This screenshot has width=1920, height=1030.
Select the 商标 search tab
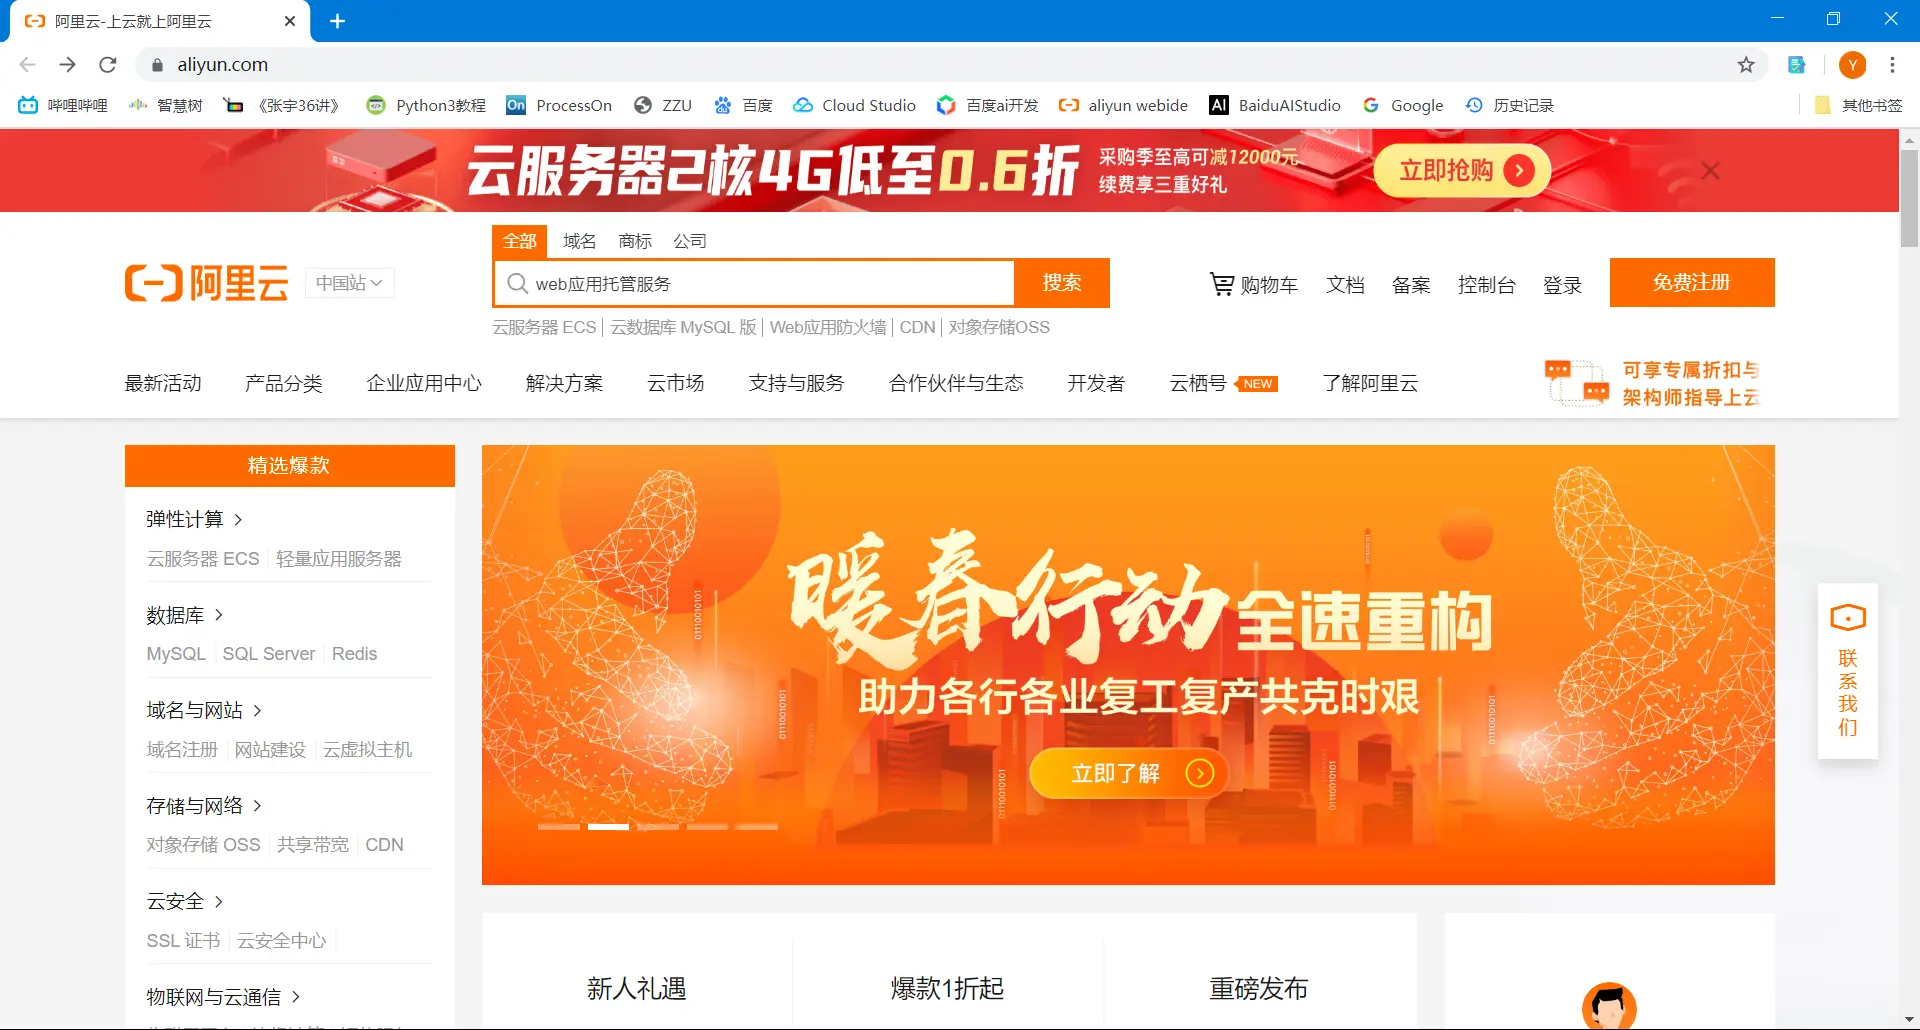coord(635,241)
